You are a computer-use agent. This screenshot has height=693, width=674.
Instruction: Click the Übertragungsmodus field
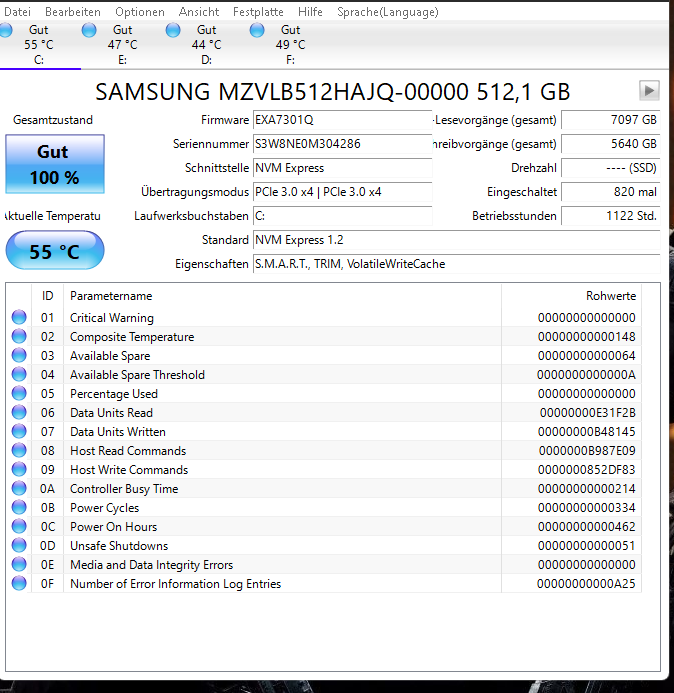coord(343,192)
